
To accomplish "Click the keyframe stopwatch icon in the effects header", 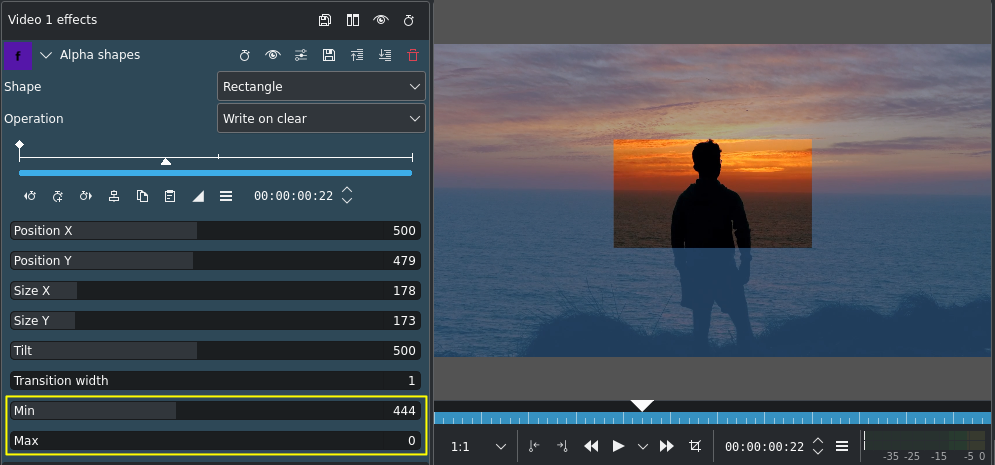I will pos(409,20).
